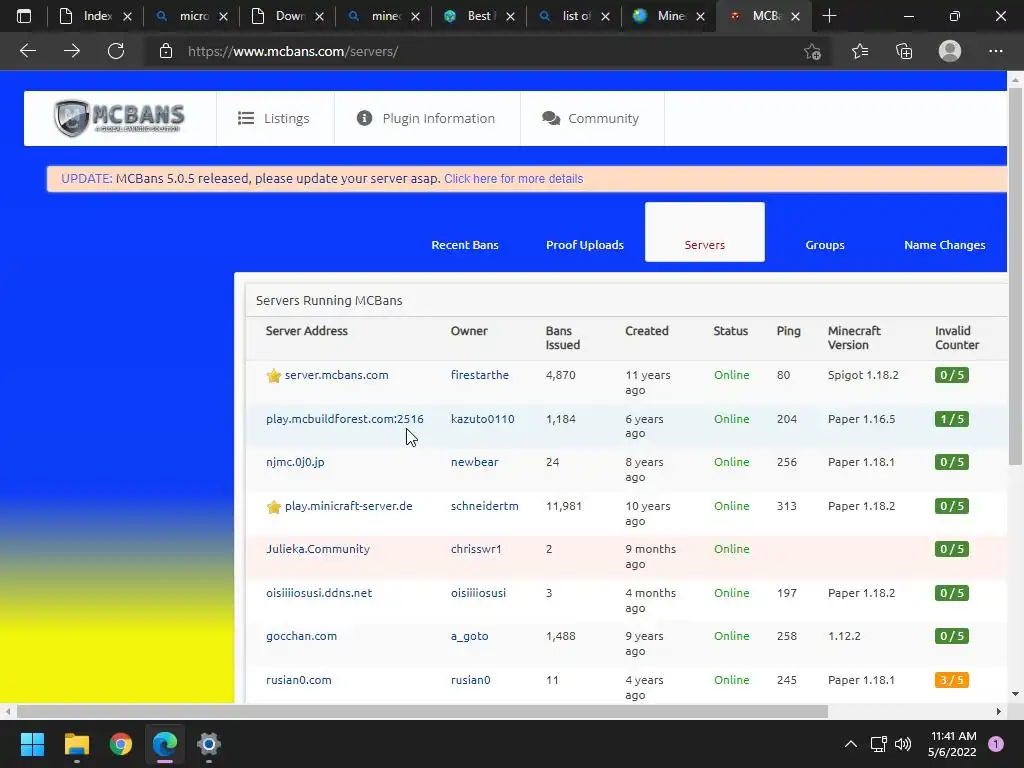The width and height of the screenshot is (1024, 768).
Task: Close the Index tab
Action: pyautogui.click(x=127, y=16)
